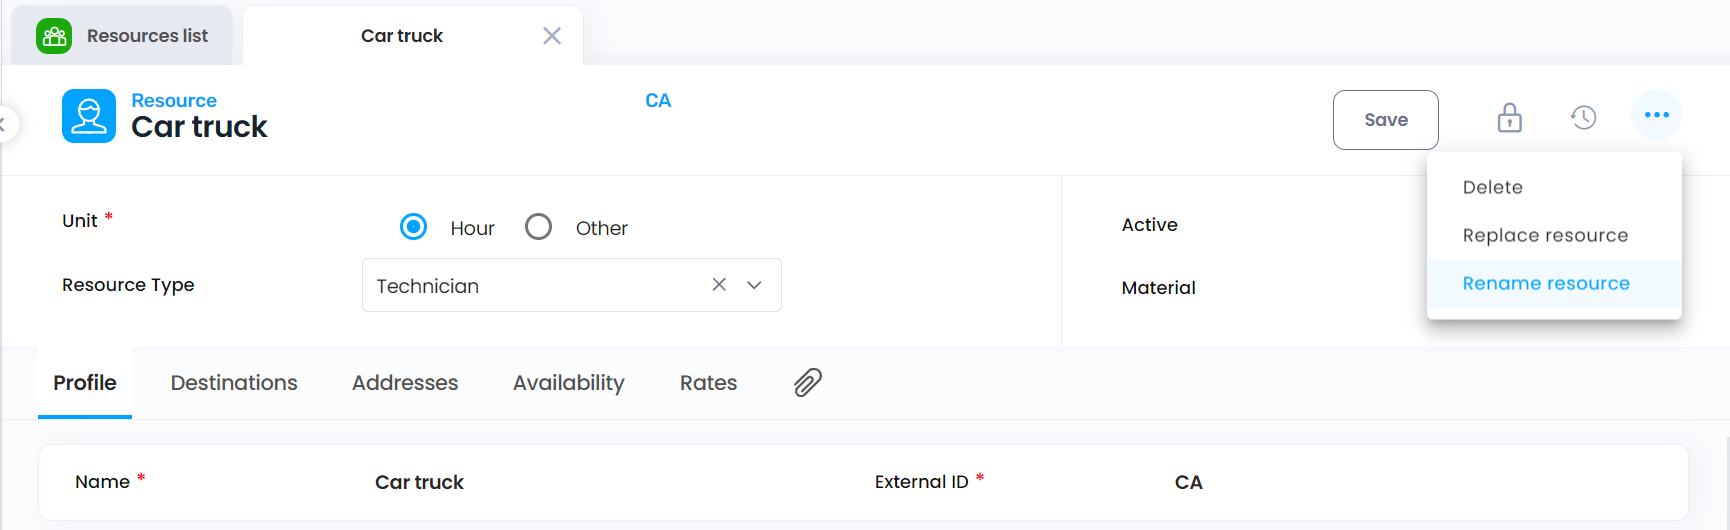Switch to the Availability tab
Image resolution: width=1730 pixels, height=530 pixels.
pos(569,383)
